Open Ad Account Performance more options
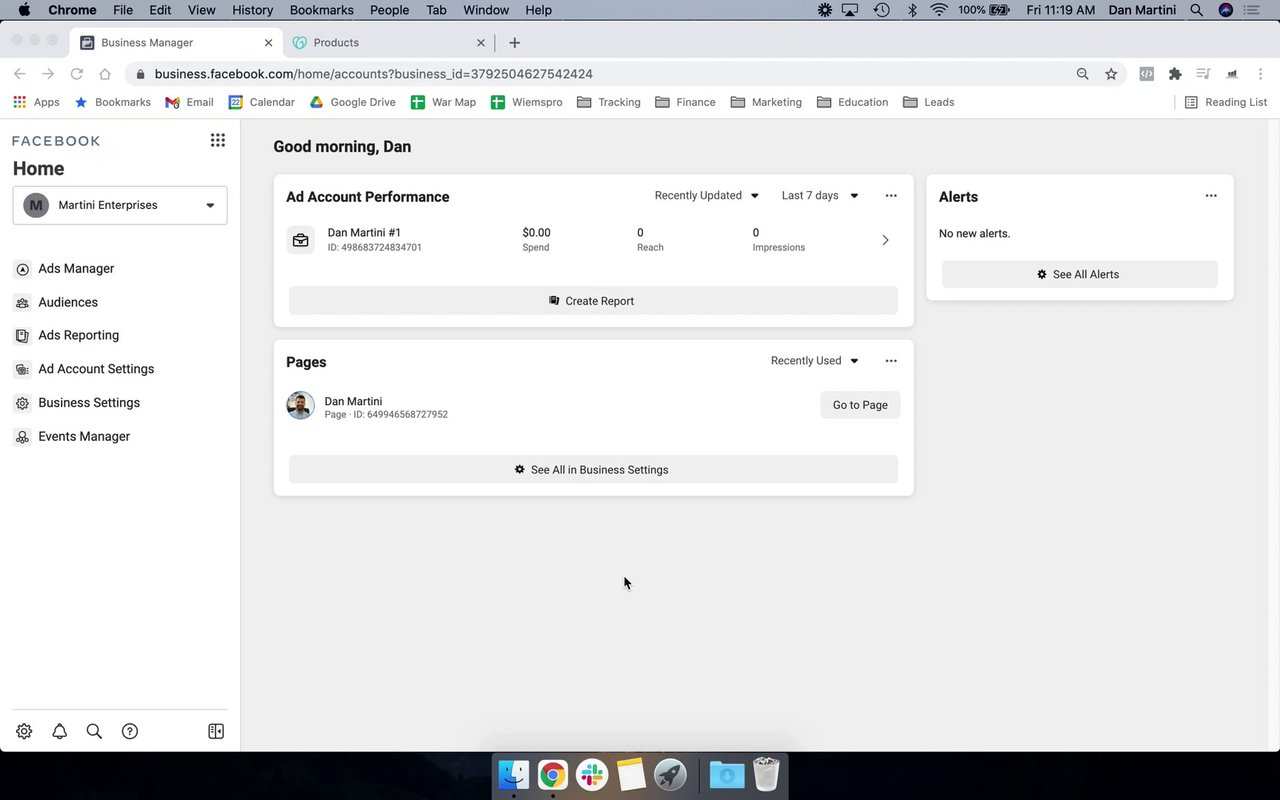The image size is (1280, 800). 891,196
